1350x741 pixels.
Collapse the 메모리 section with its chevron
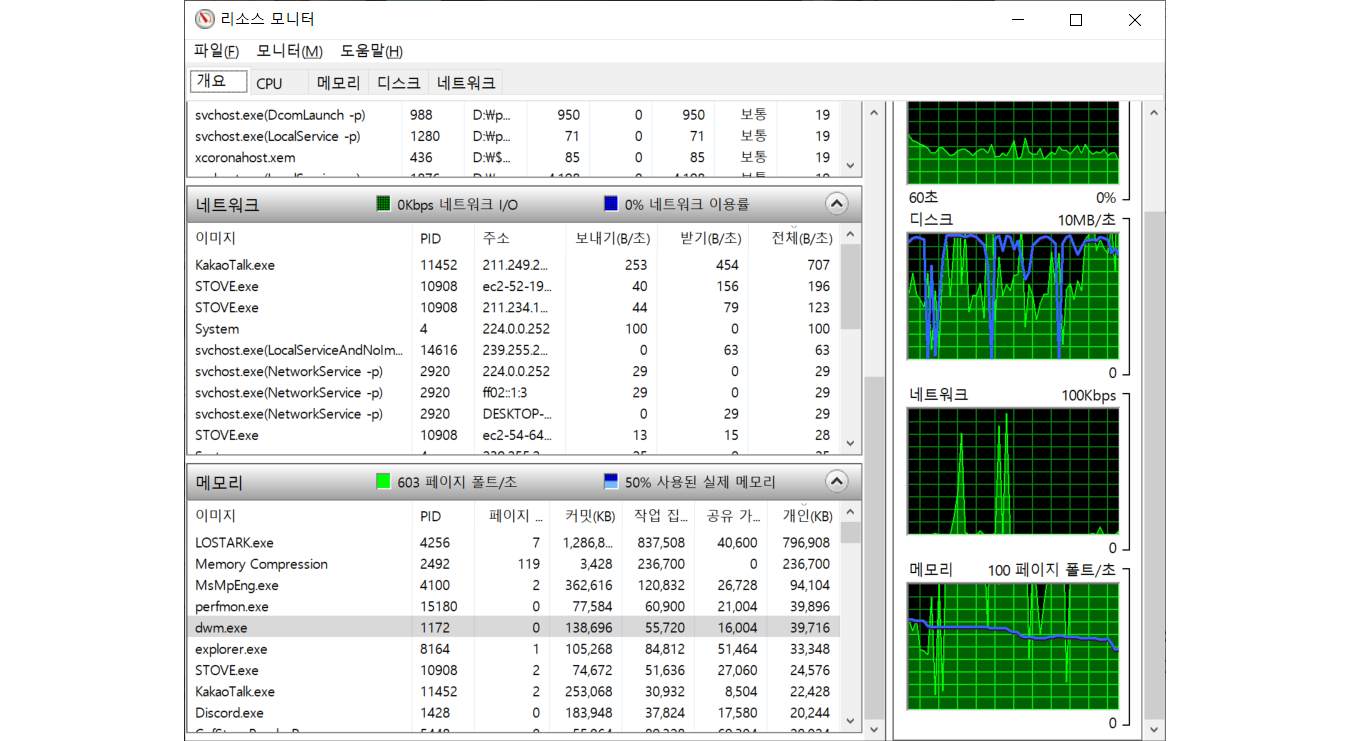point(837,482)
